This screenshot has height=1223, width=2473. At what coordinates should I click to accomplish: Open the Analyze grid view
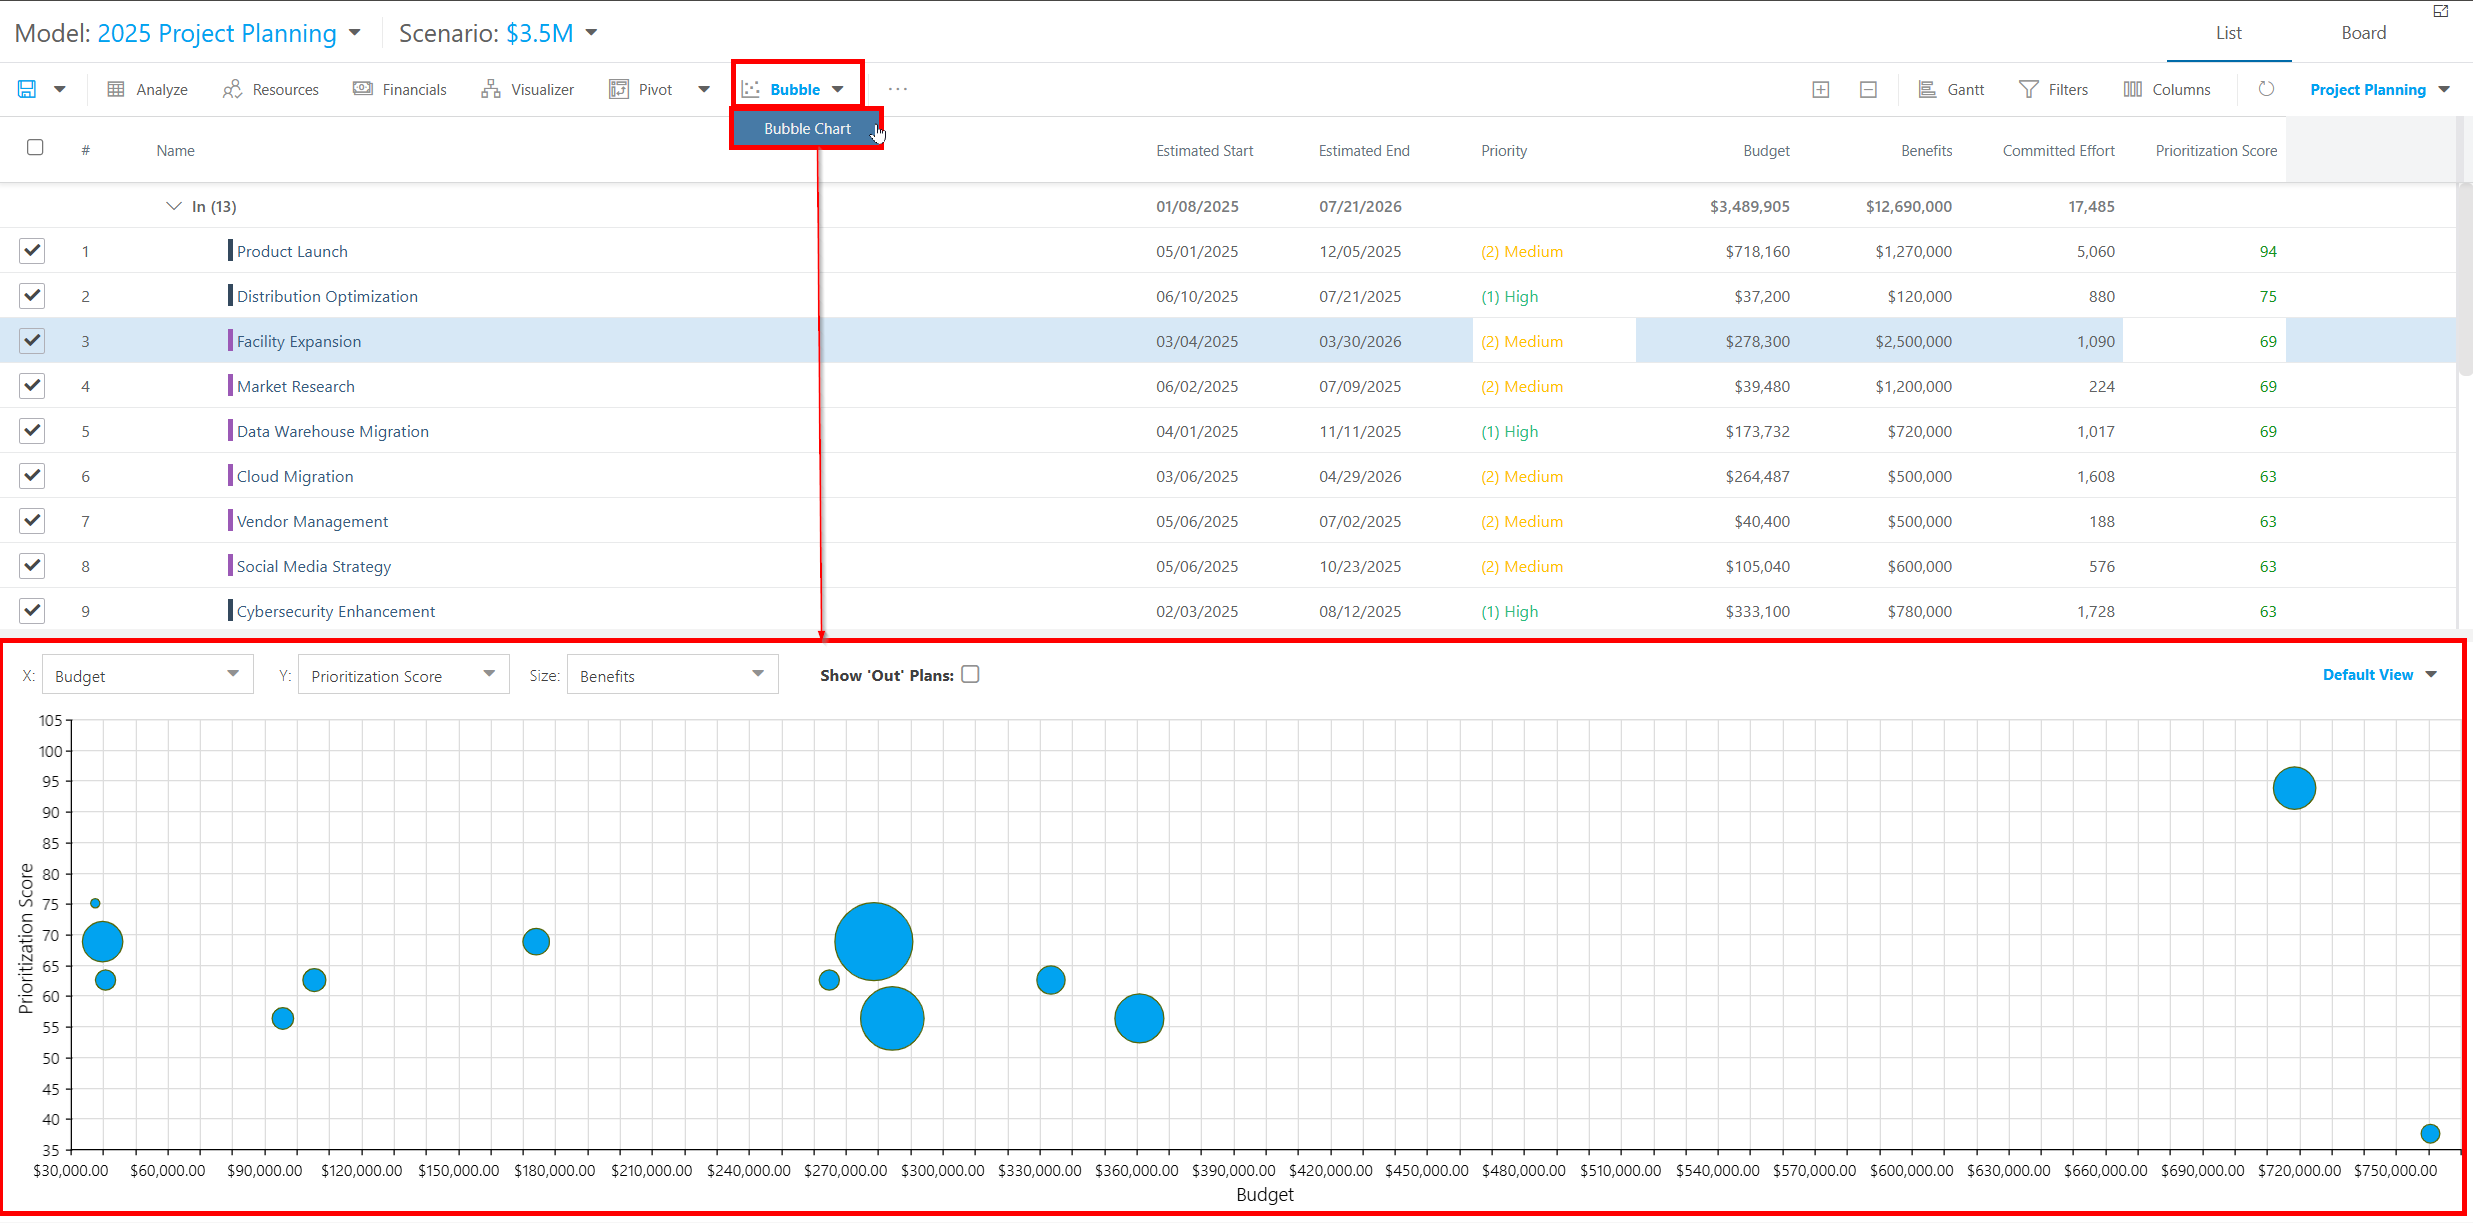click(x=148, y=89)
